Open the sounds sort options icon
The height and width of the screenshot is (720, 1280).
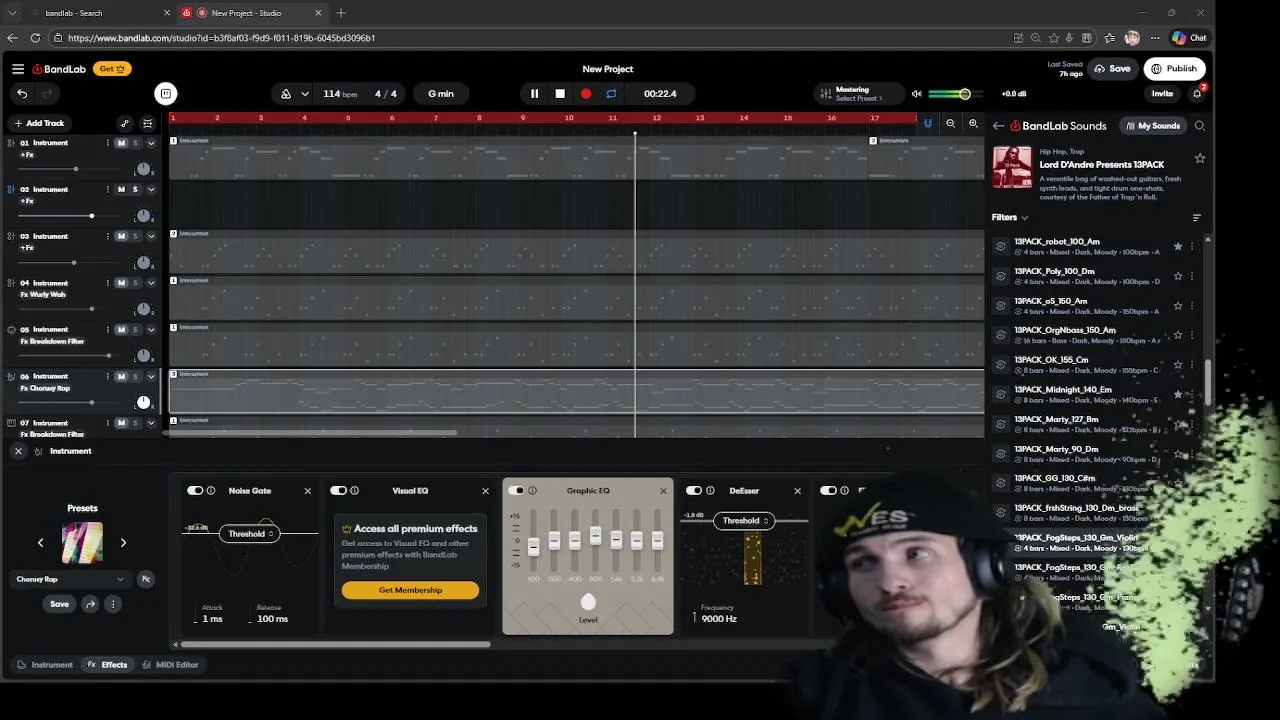click(1197, 218)
